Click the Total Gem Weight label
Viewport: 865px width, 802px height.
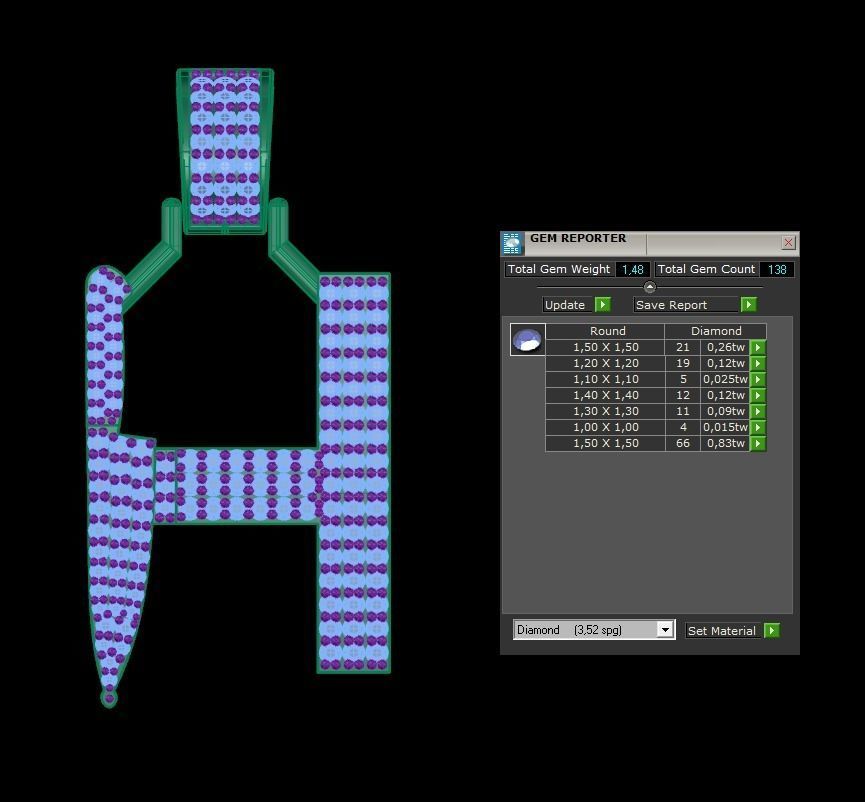click(559, 269)
